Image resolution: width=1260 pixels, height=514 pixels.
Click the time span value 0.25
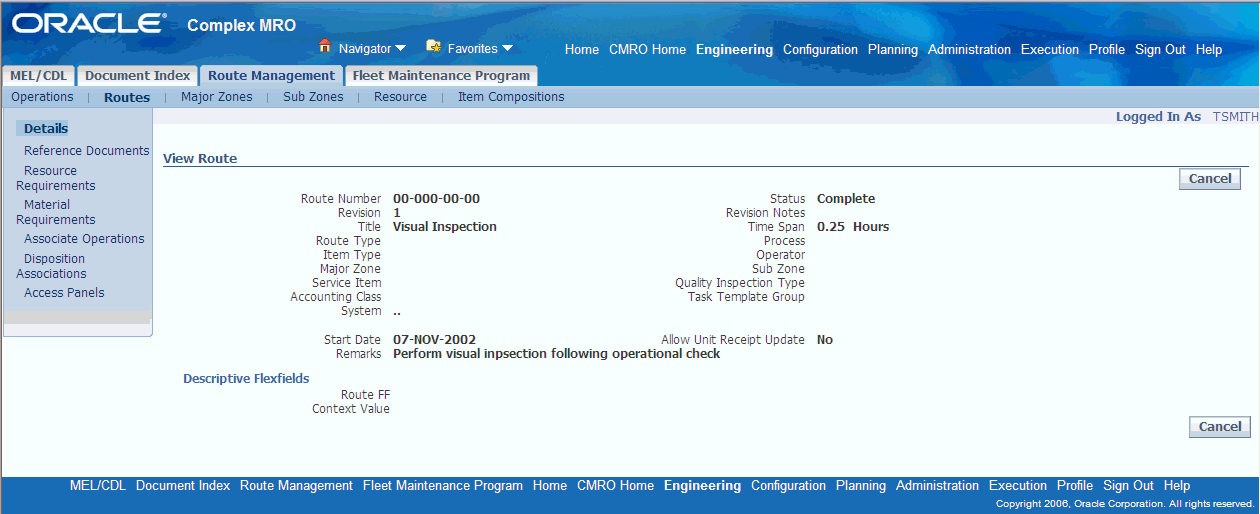point(831,226)
